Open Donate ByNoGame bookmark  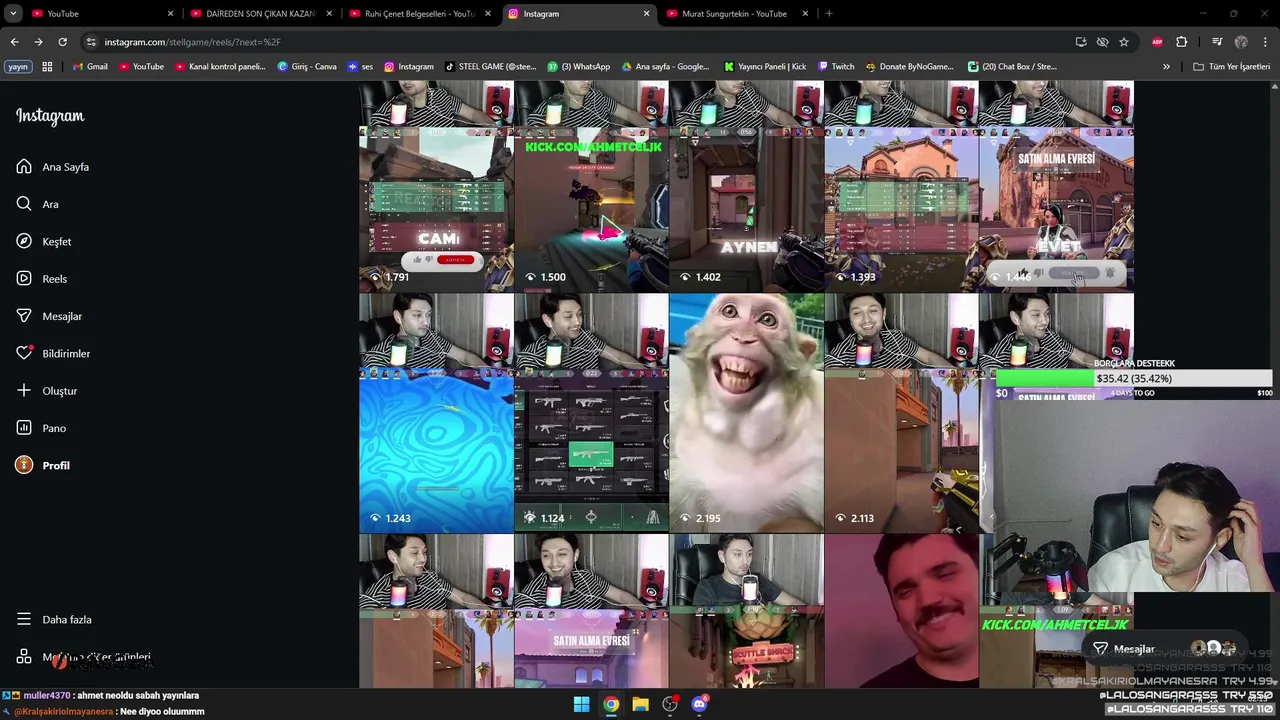click(x=909, y=67)
